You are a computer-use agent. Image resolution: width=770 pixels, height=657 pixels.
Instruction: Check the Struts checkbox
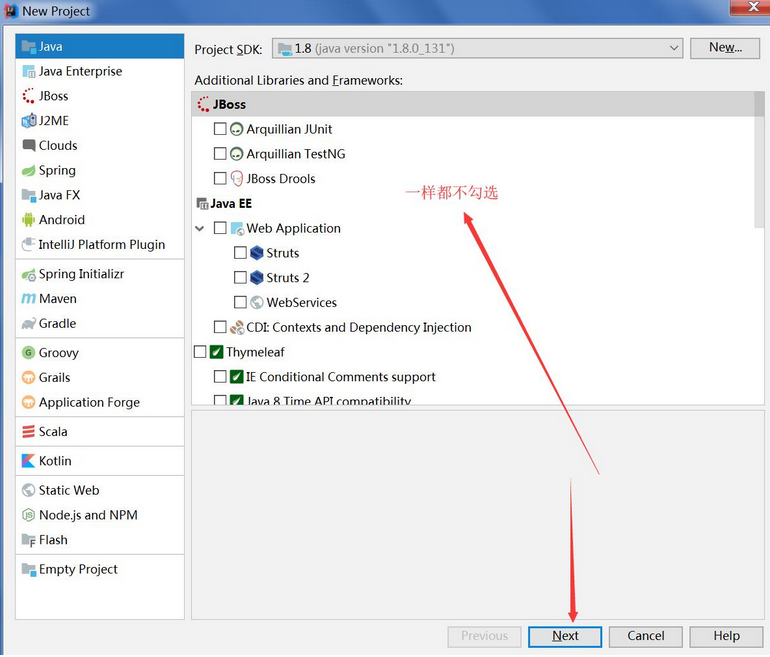click(x=240, y=253)
